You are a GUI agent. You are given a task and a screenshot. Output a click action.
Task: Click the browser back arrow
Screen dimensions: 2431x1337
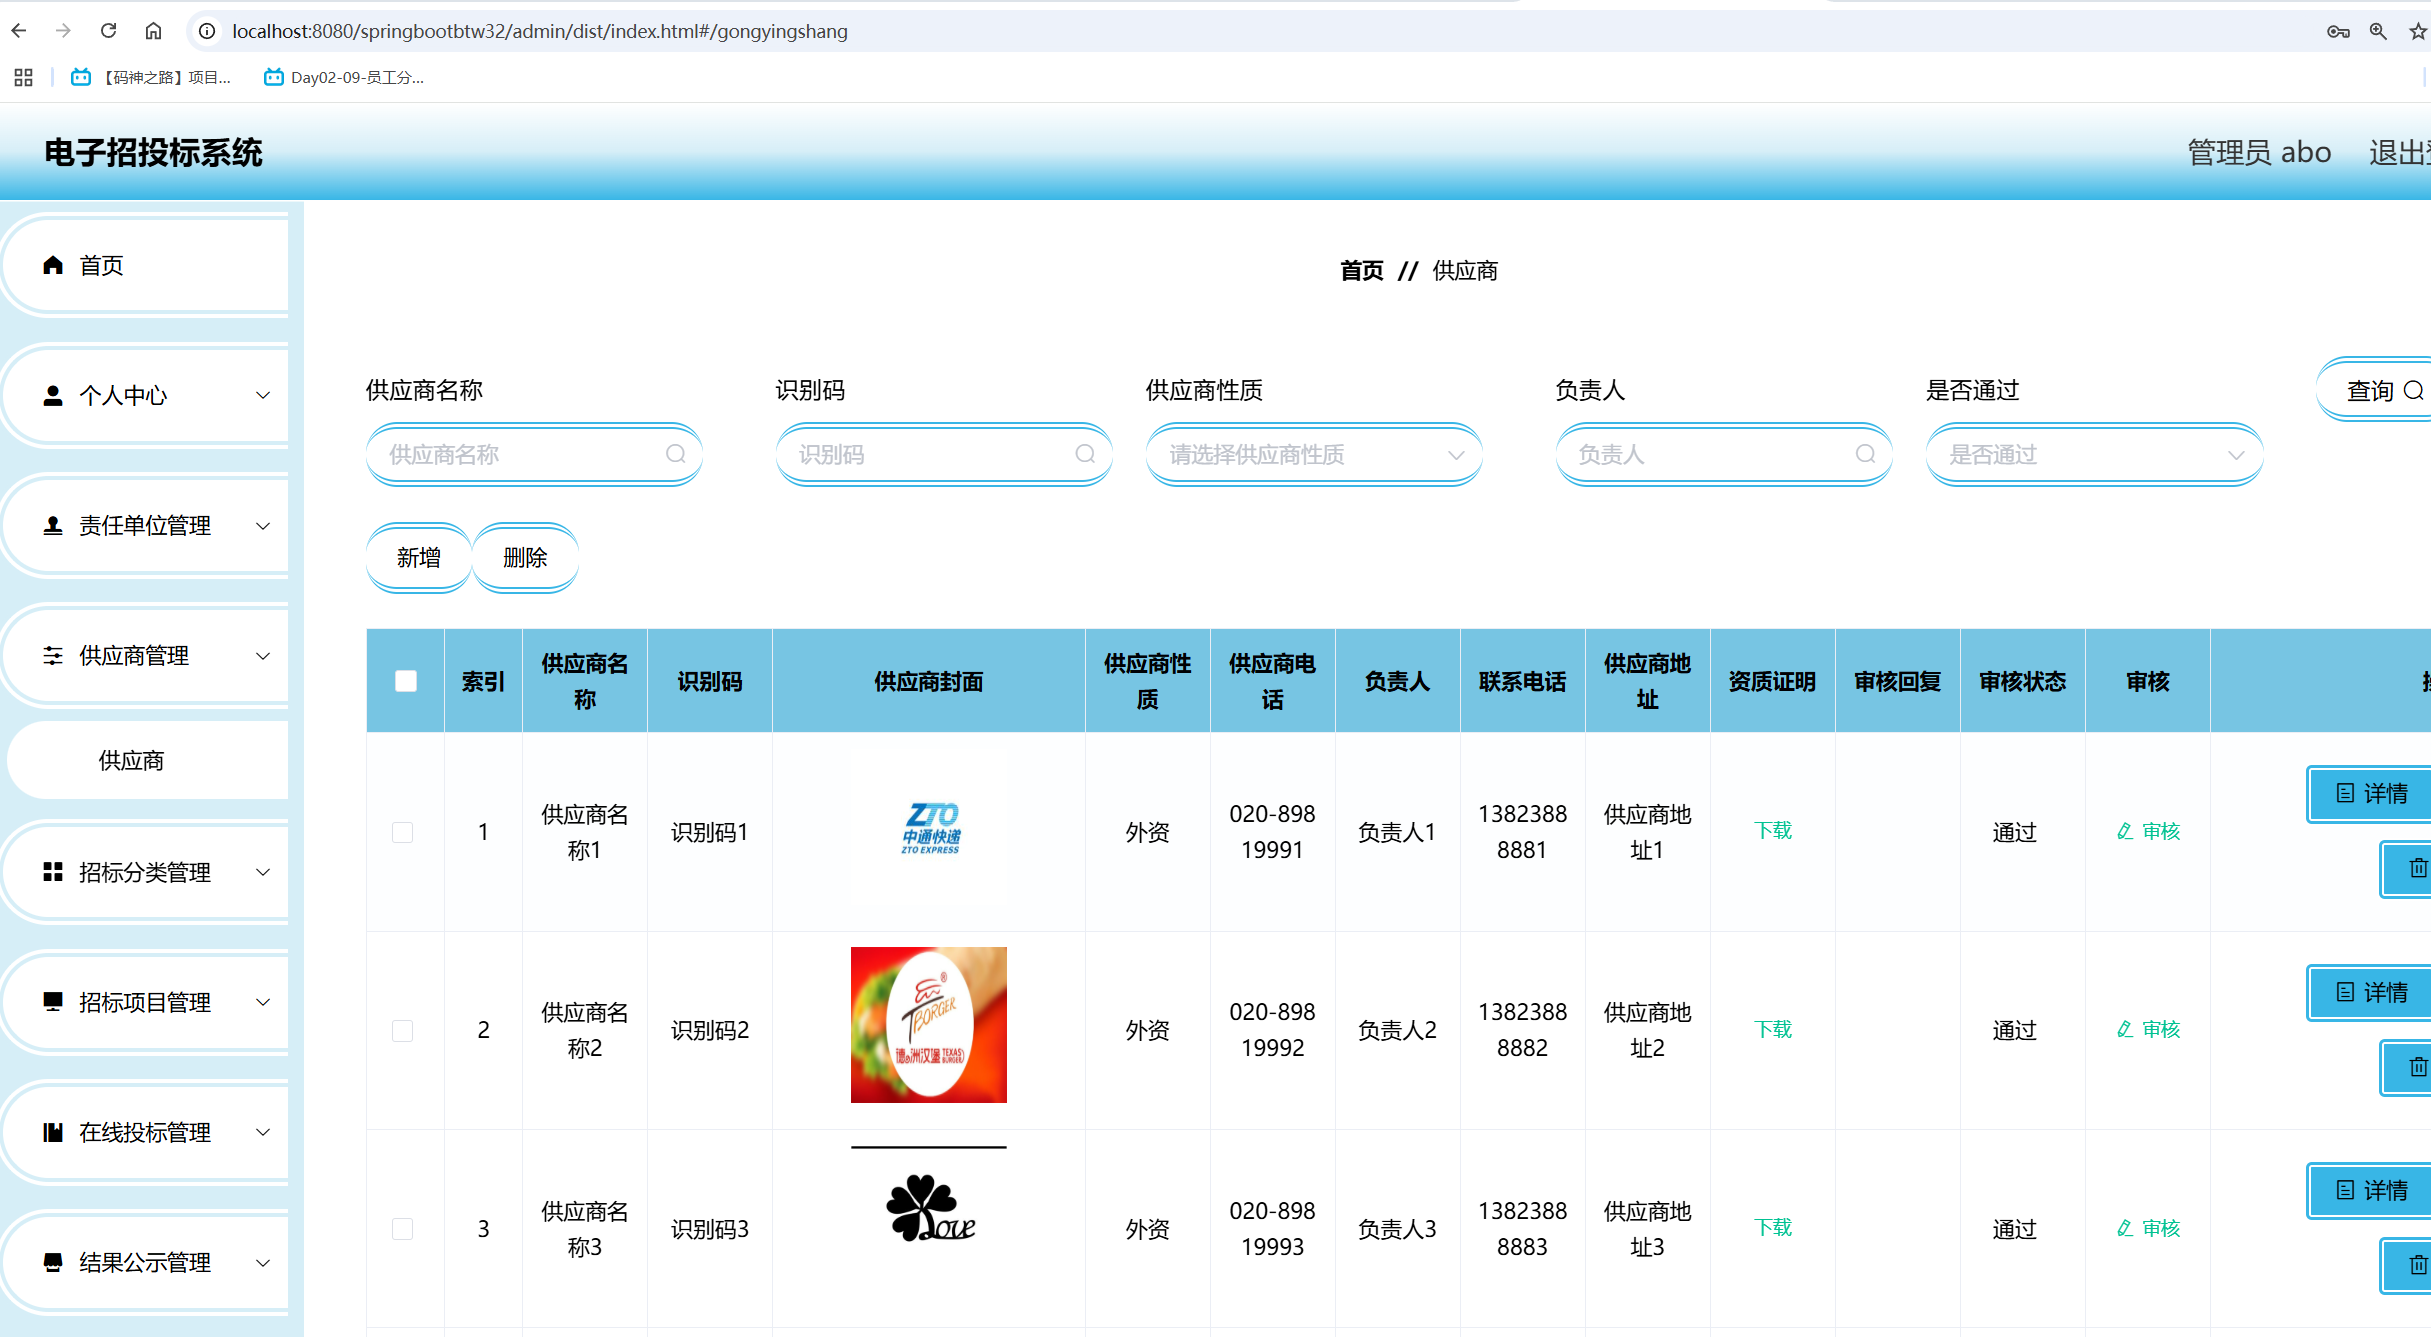click(19, 31)
